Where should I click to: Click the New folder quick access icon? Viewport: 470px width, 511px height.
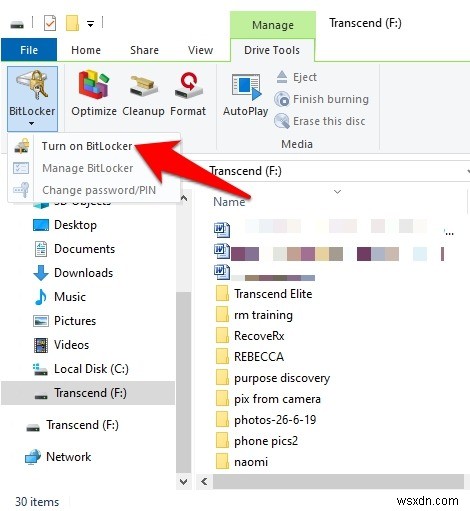coord(72,23)
